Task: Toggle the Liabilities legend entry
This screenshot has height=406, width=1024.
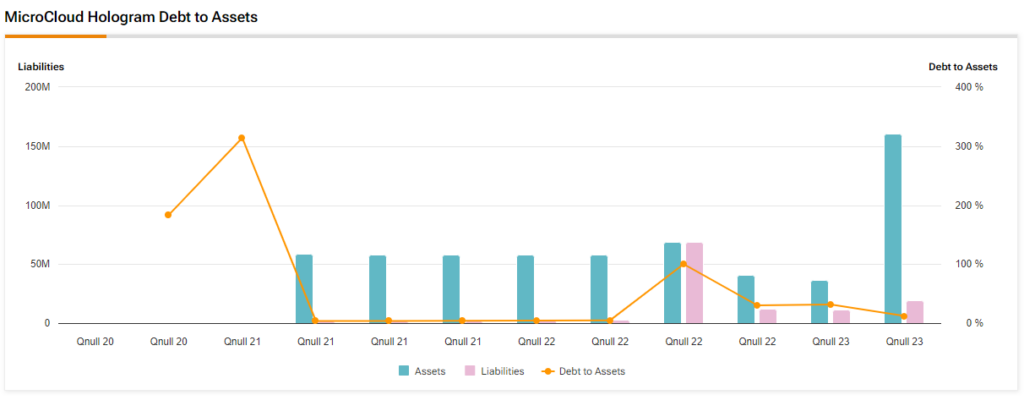Action: 494,371
